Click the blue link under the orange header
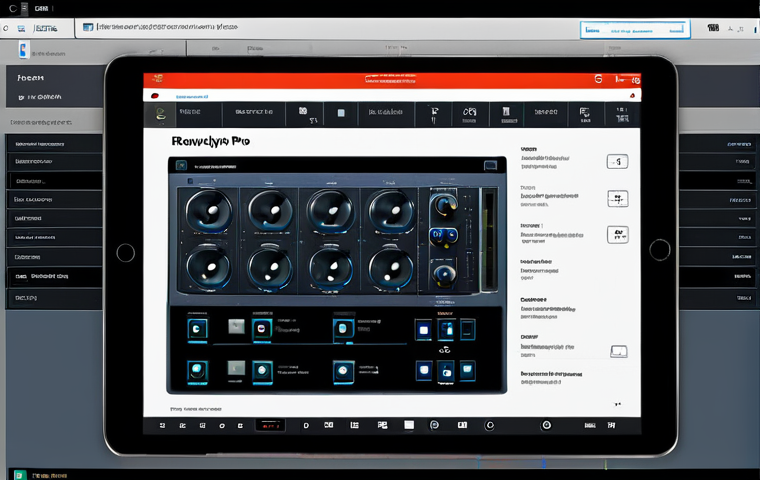Screen dimensions: 760x480 (x=191, y=96)
